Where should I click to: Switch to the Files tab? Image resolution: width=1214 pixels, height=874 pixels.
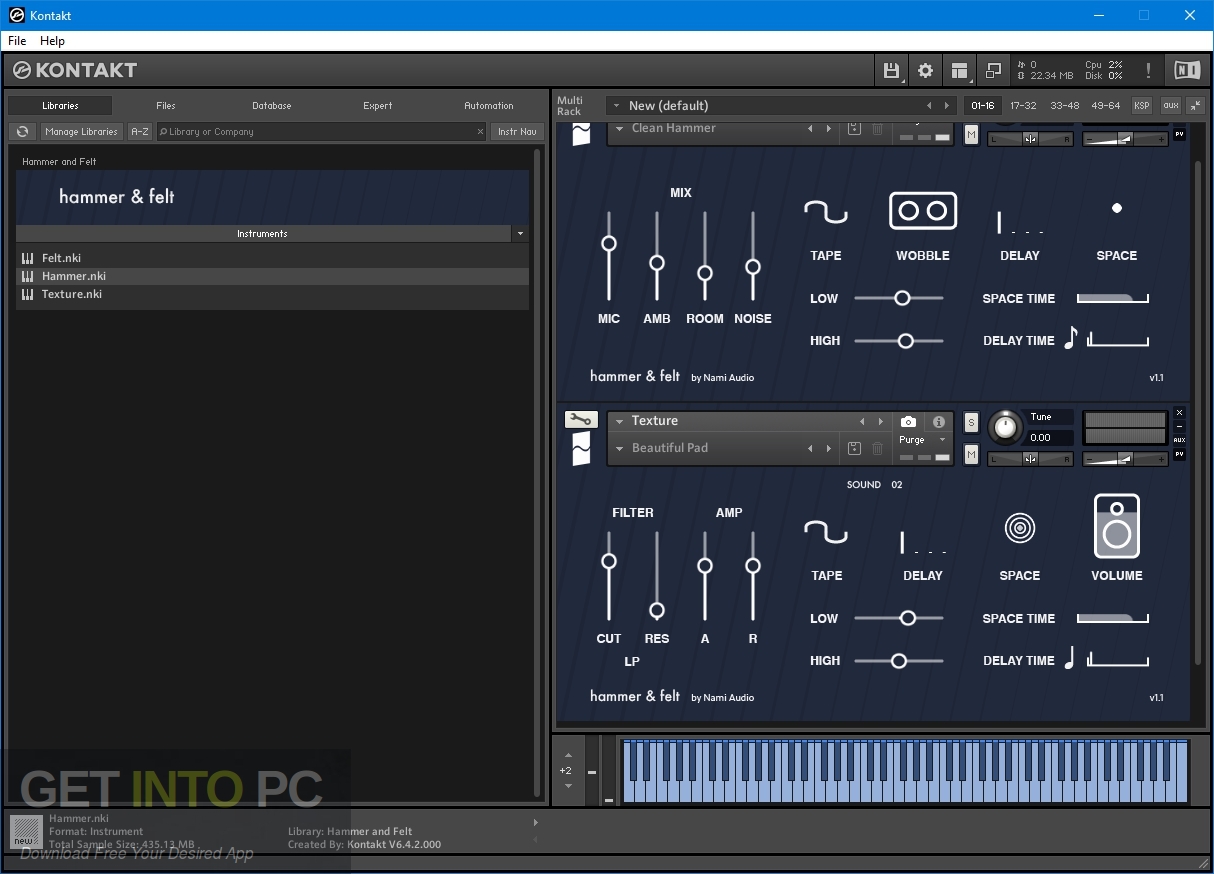pos(166,105)
